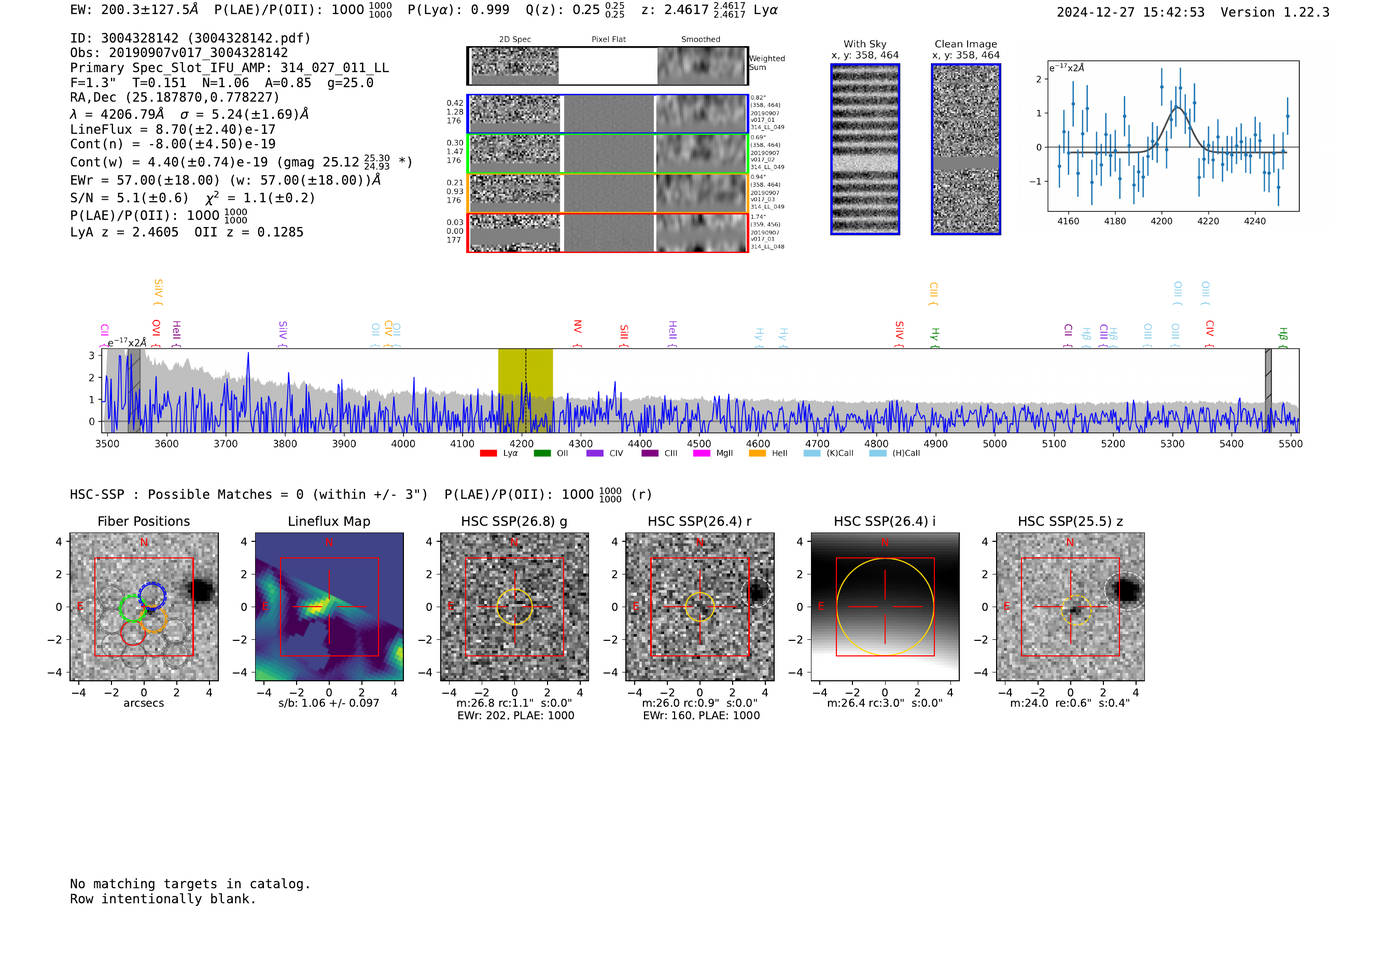Viewport: 1400px width, 953px height.
Task: Click the red Lyα legend swatch
Action: pyautogui.click(x=488, y=453)
